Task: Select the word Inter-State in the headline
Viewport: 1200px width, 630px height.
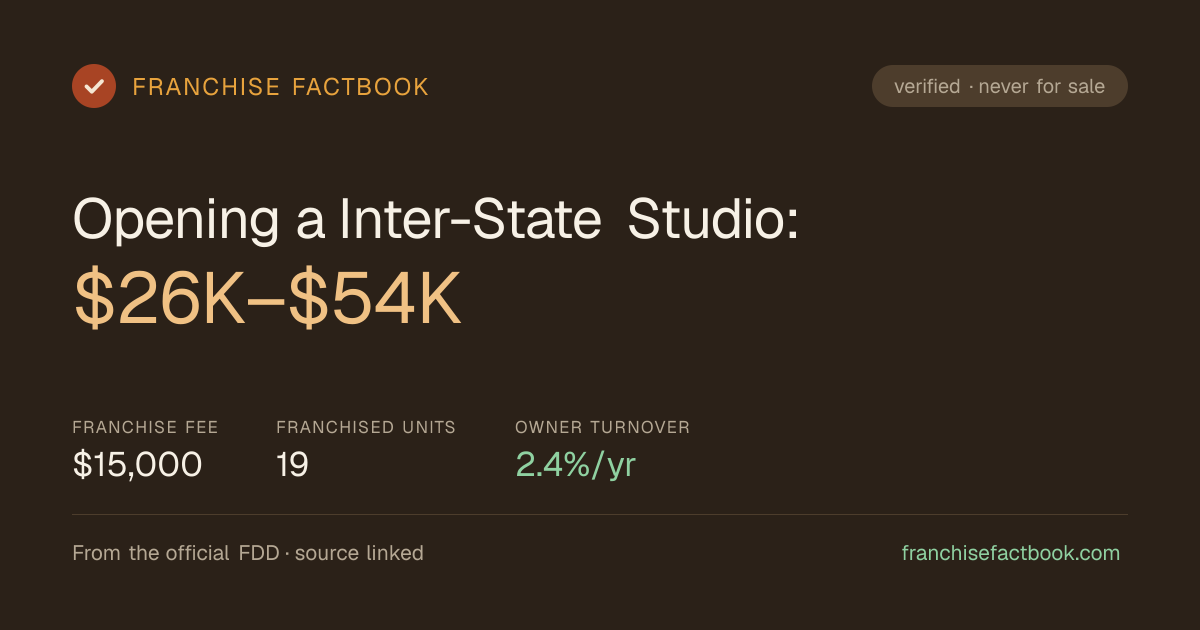Action: (470, 218)
